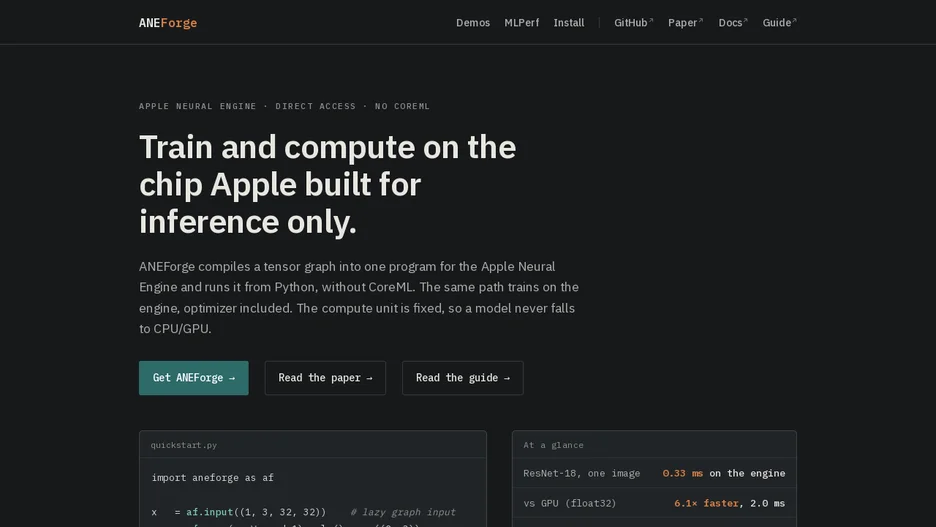Open the ANEForge logo home link
Screen dimensions: 936x527
click(x=168, y=23)
